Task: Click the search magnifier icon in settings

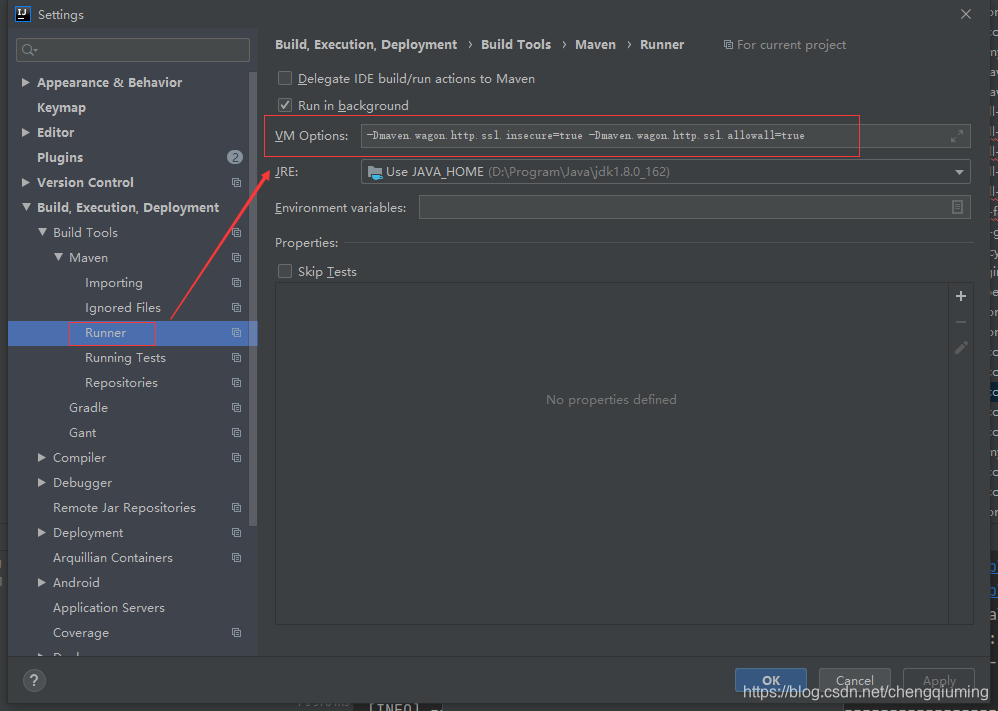Action: 29,50
